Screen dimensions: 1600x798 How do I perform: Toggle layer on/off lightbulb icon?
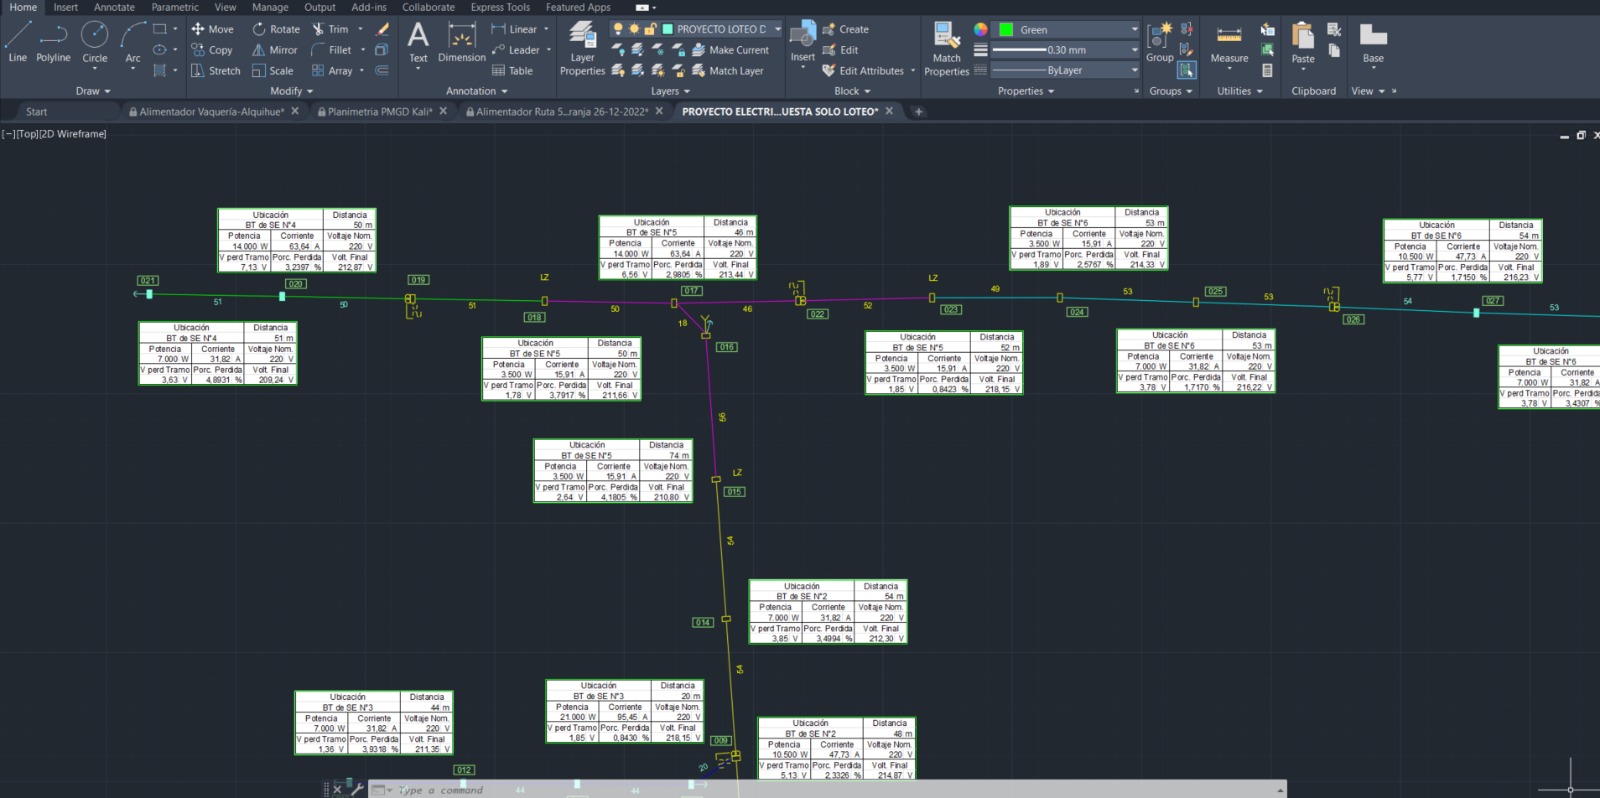[618, 29]
